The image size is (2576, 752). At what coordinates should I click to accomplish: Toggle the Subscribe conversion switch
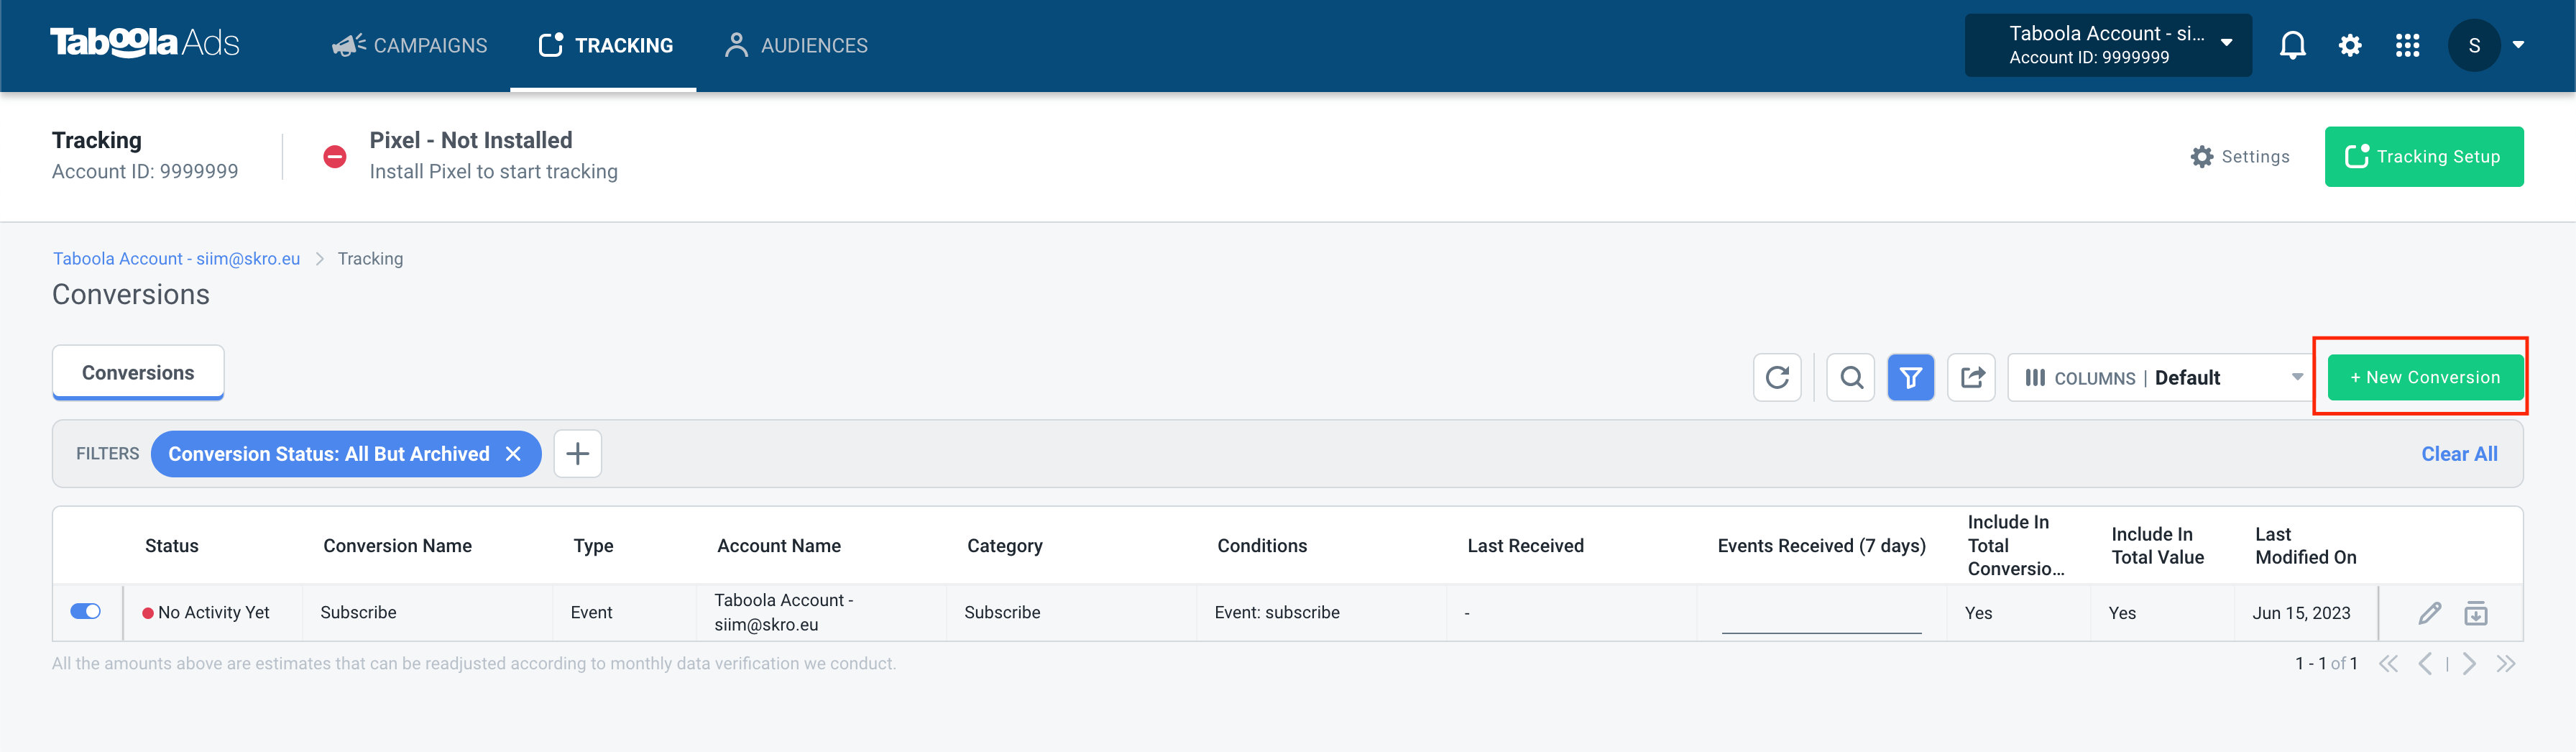pos(86,611)
